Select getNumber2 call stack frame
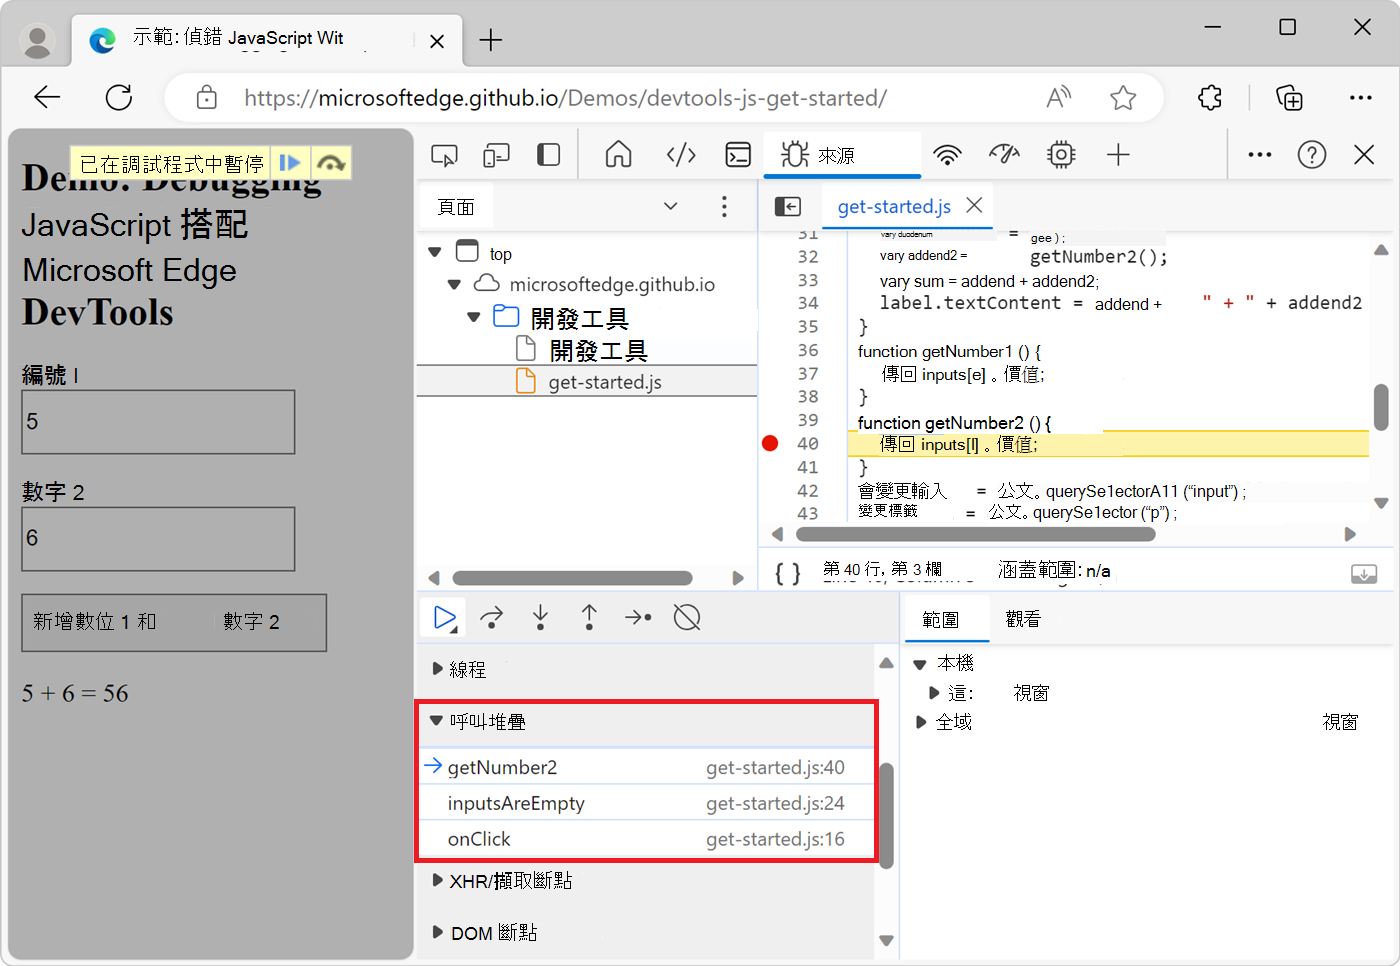 [646, 767]
